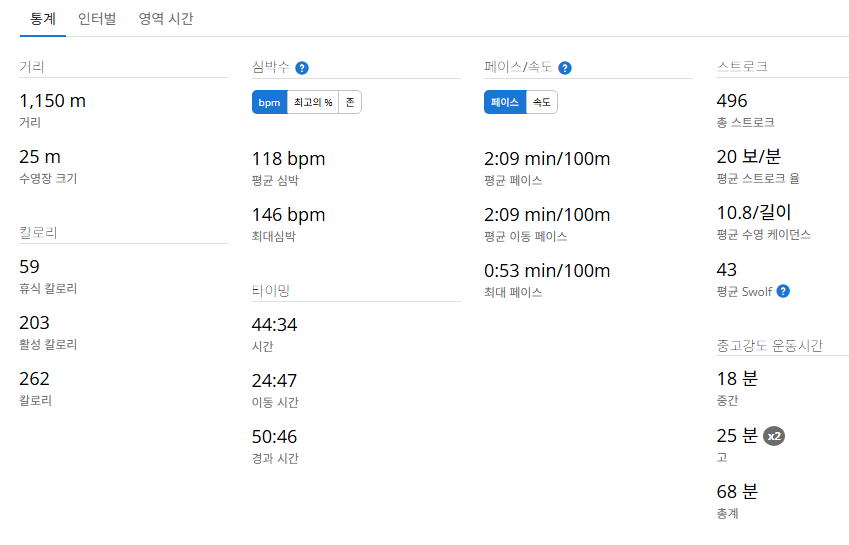Click the 496 total strokes value
This screenshot has height=545, width=849.
pyautogui.click(x=732, y=101)
